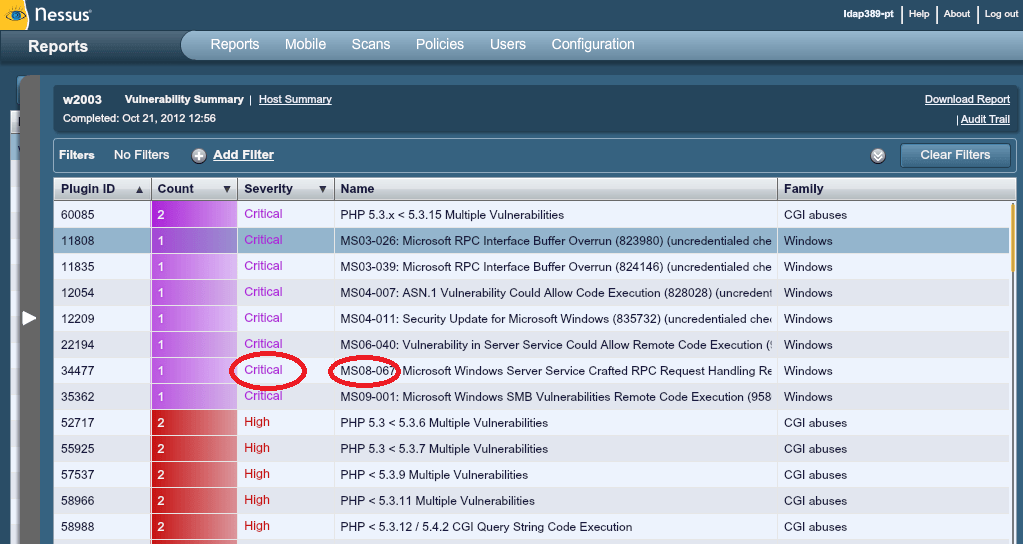This screenshot has width=1023, height=544.
Task: Click CGI abuses family for plugin 60085
Action: tap(816, 215)
